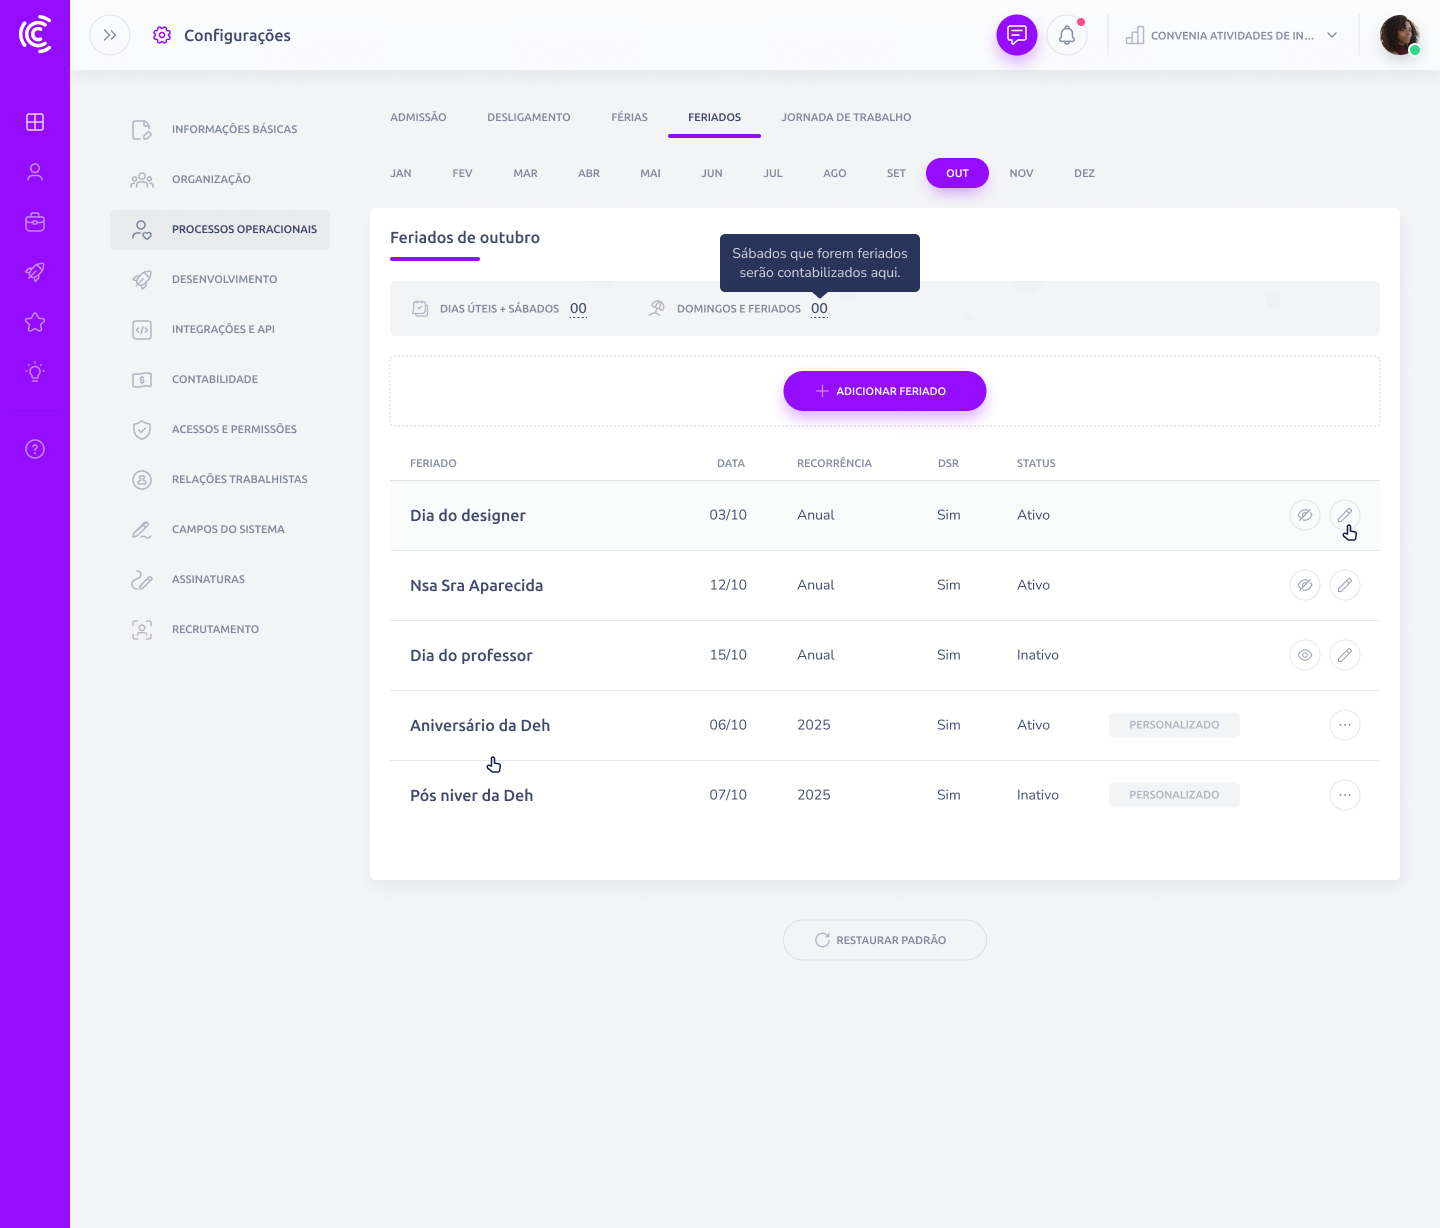
Task: Click the Adicionar Feriado button
Action: tap(884, 391)
